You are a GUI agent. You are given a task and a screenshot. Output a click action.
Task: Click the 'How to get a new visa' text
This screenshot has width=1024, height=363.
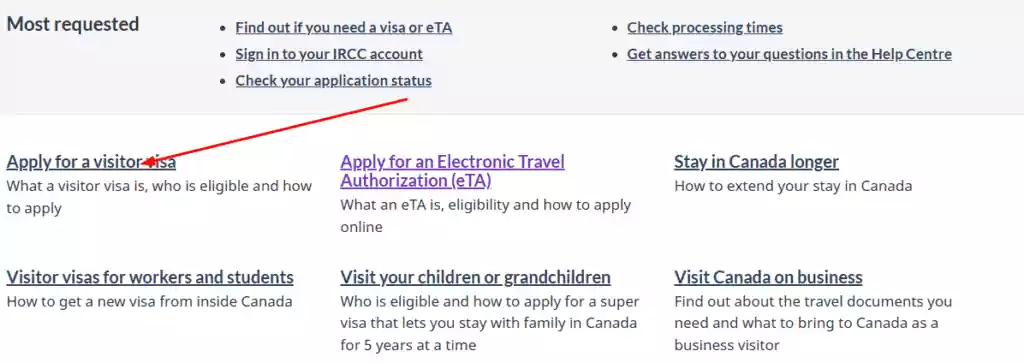[x=150, y=302]
